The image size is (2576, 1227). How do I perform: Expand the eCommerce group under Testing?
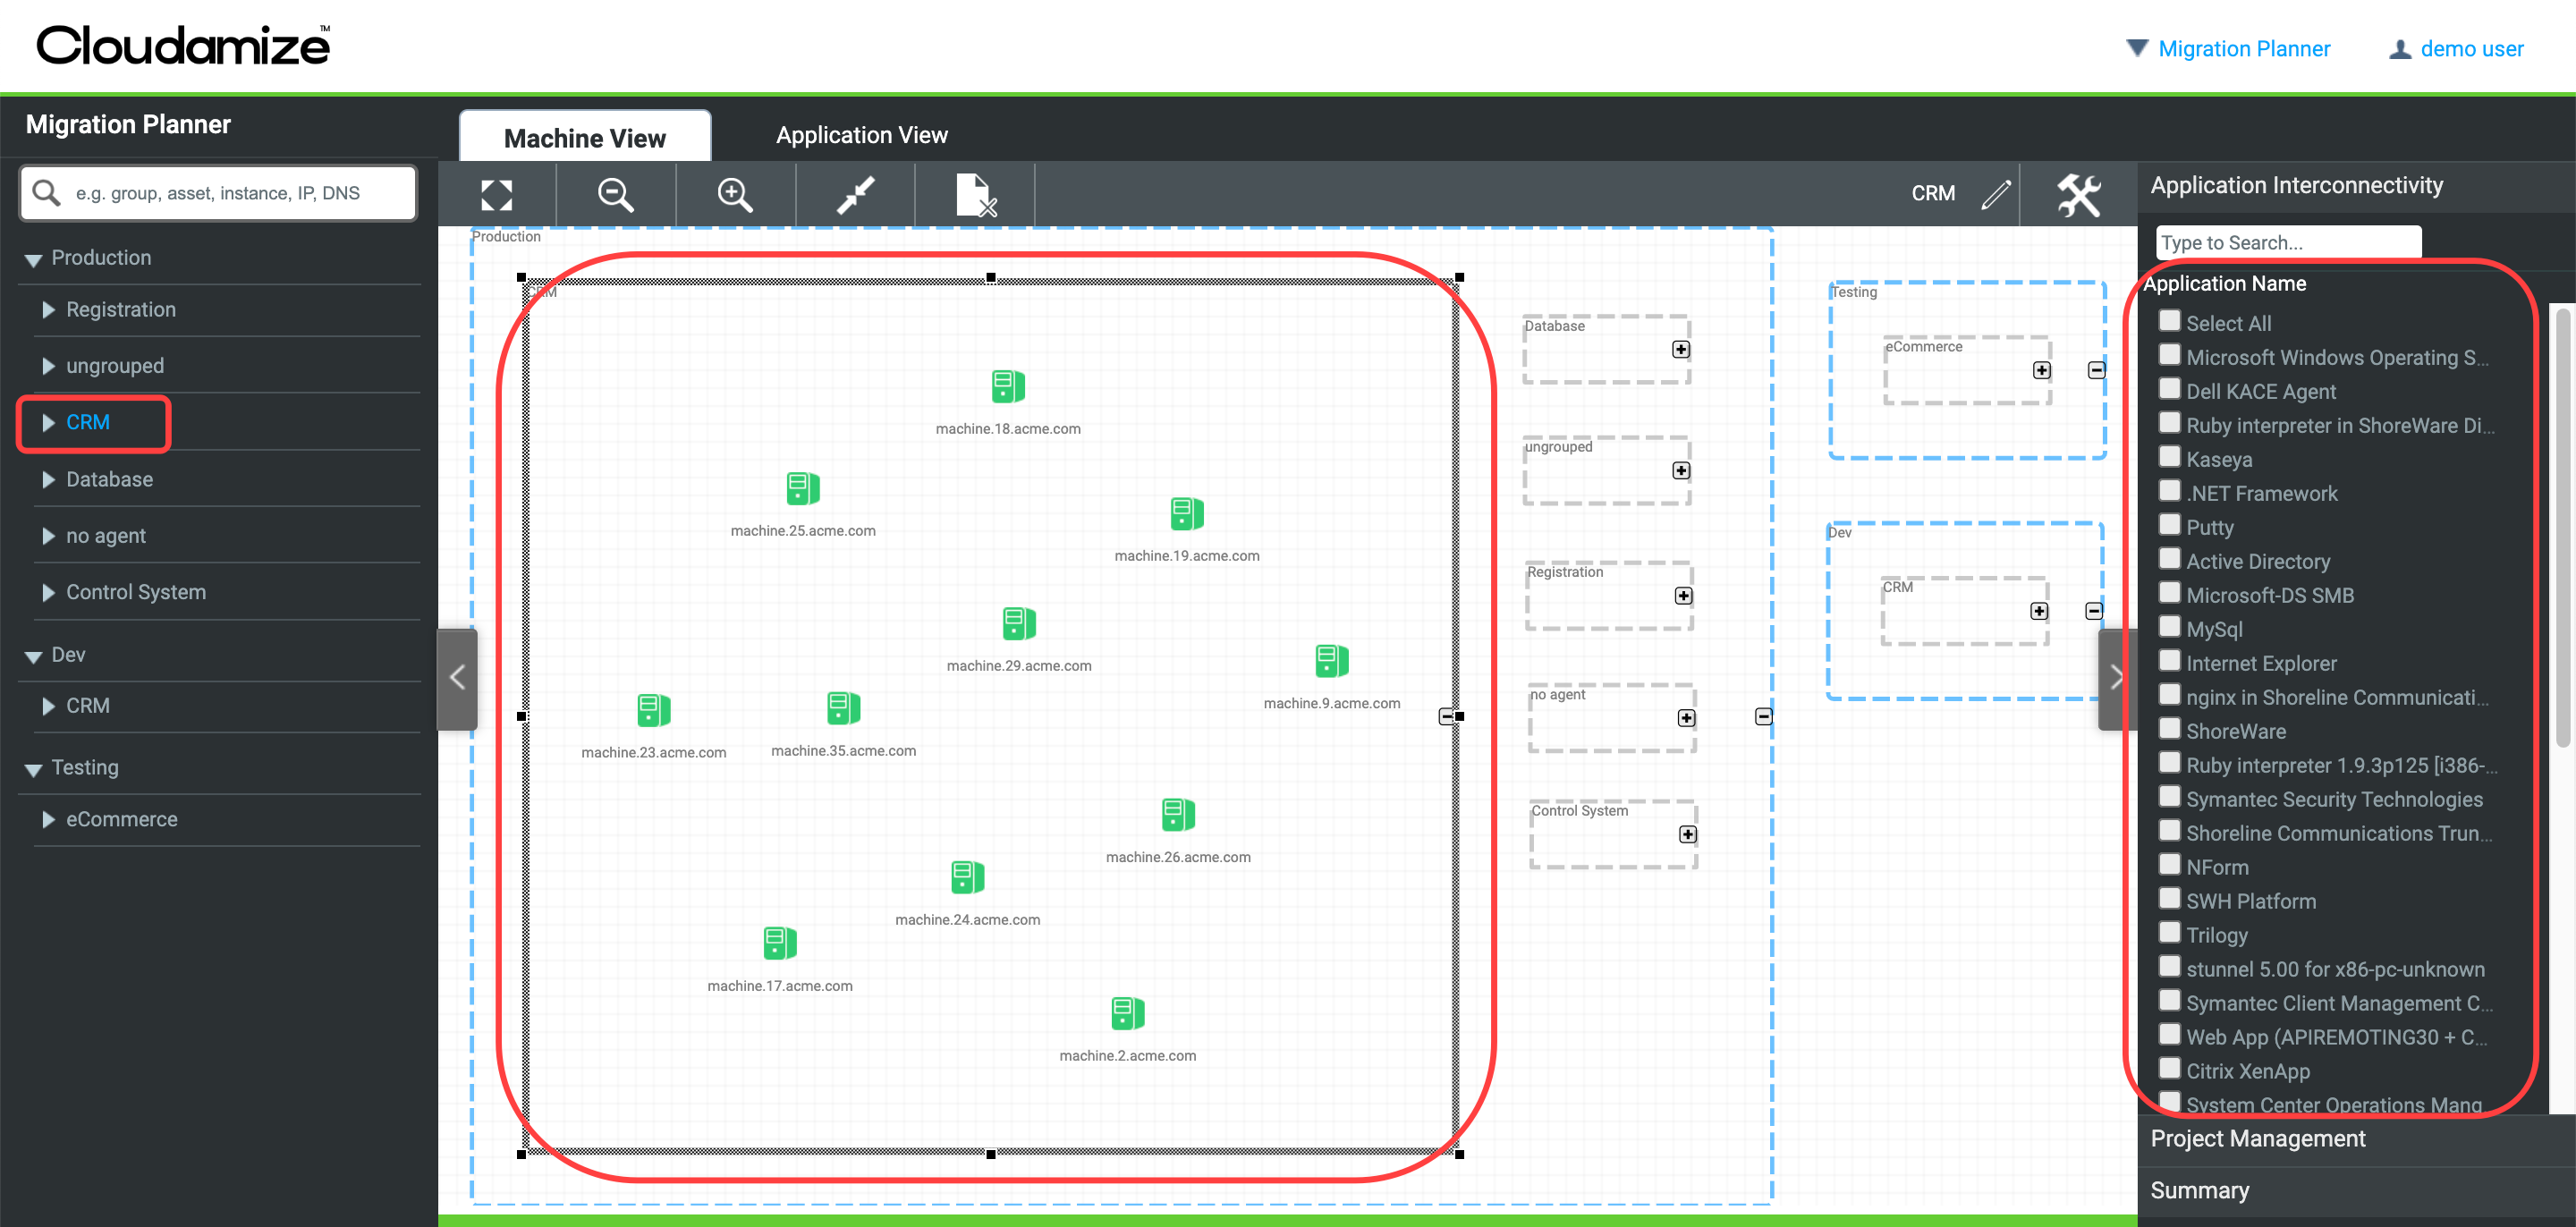coord(48,818)
